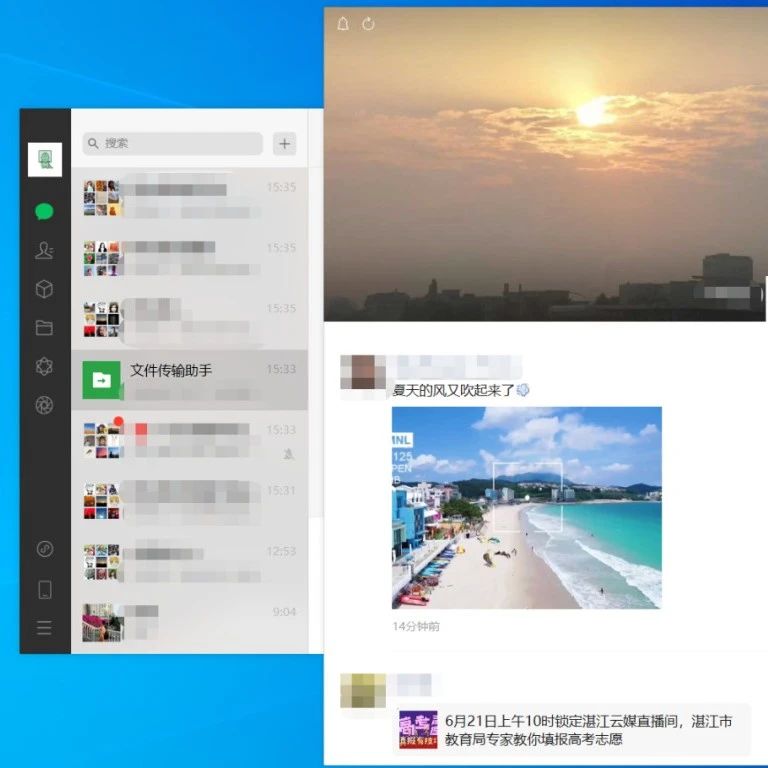Click the 14分钟前 timestamp
768x768 pixels.
click(416, 626)
